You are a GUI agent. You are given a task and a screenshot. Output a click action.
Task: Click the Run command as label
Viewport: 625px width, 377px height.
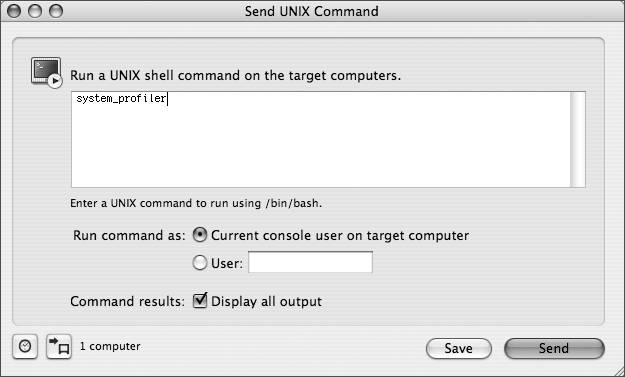pyautogui.click(x=129, y=236)
